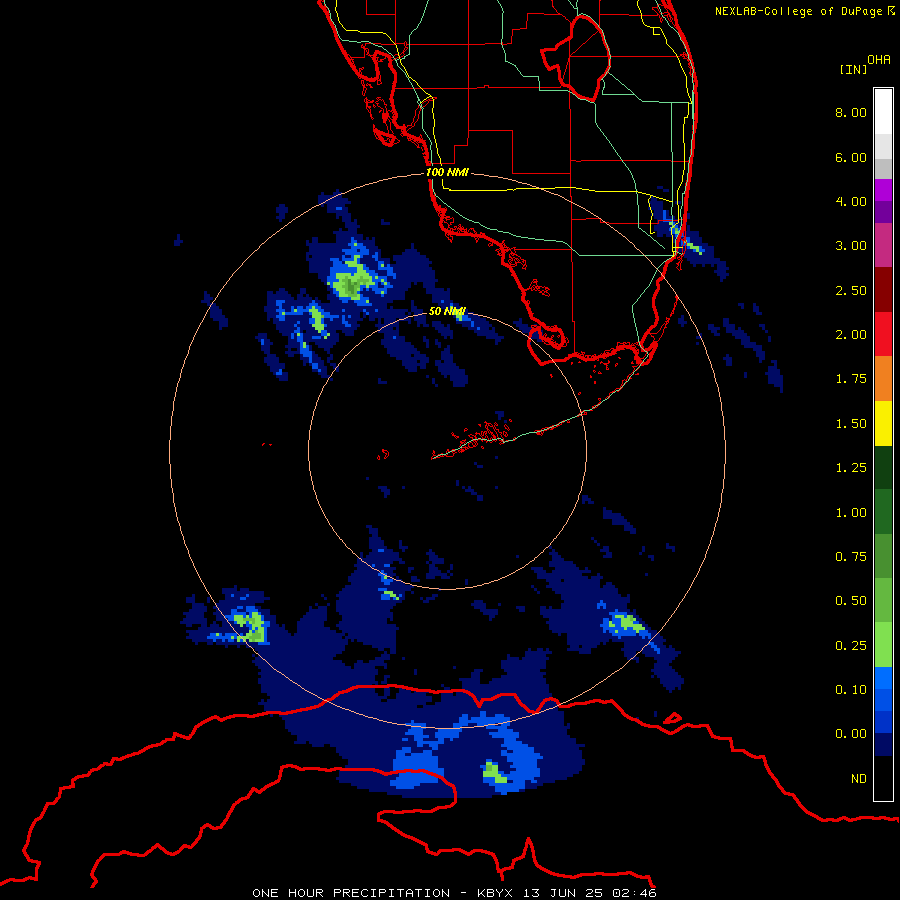Select the dark red legend swatch

(883, 290)
